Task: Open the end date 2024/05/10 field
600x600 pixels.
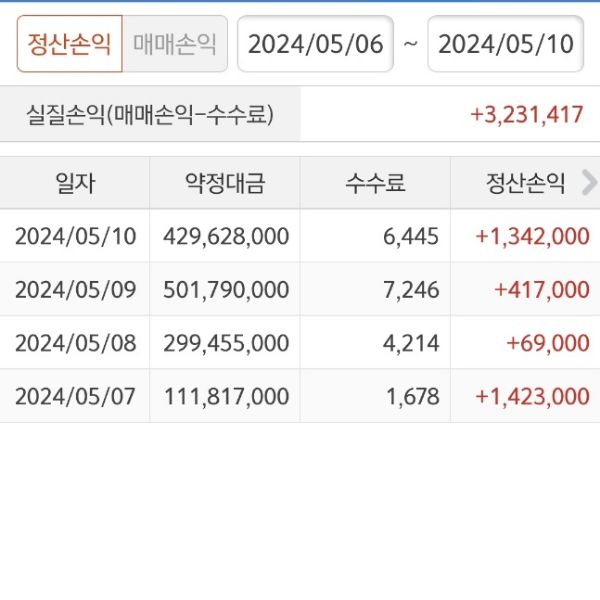Action: click(x=505, y=44)
